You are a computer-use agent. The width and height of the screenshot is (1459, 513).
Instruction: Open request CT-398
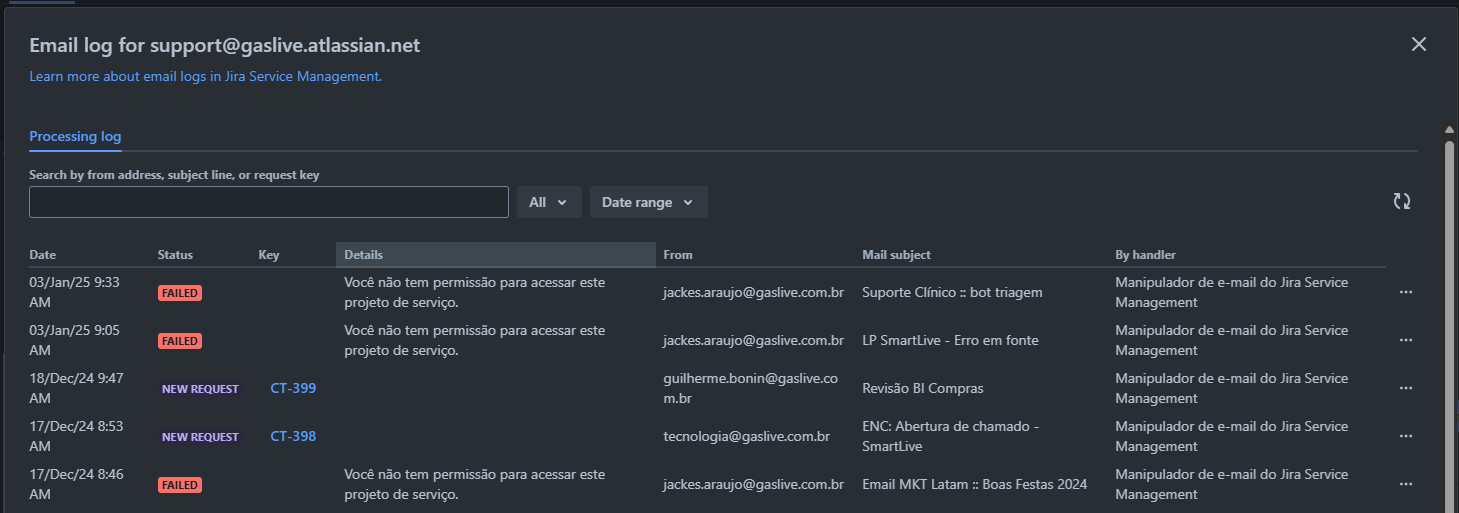[x=293, y=436]
